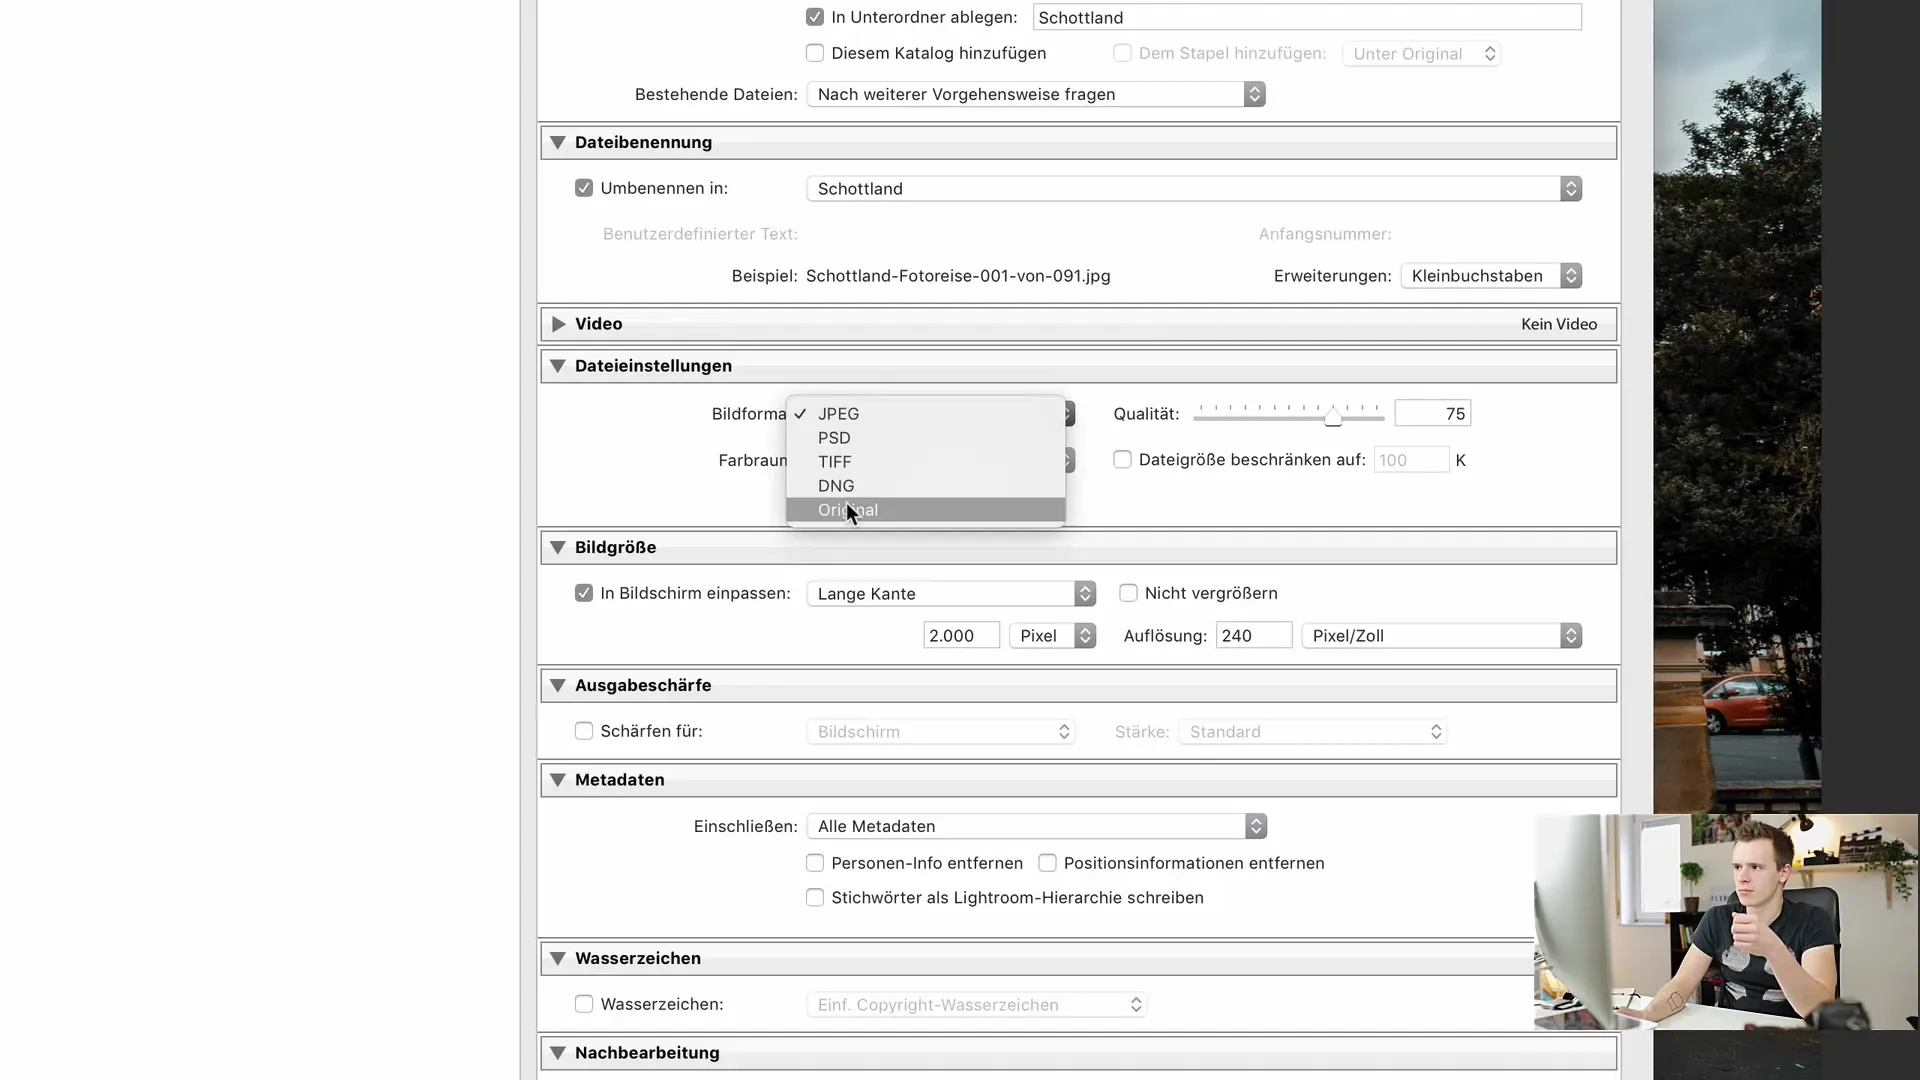The height and width of the screenshot is (1080, 1920).
Task: Open the Pixel unit dropdown
Action: (1053, 636)
